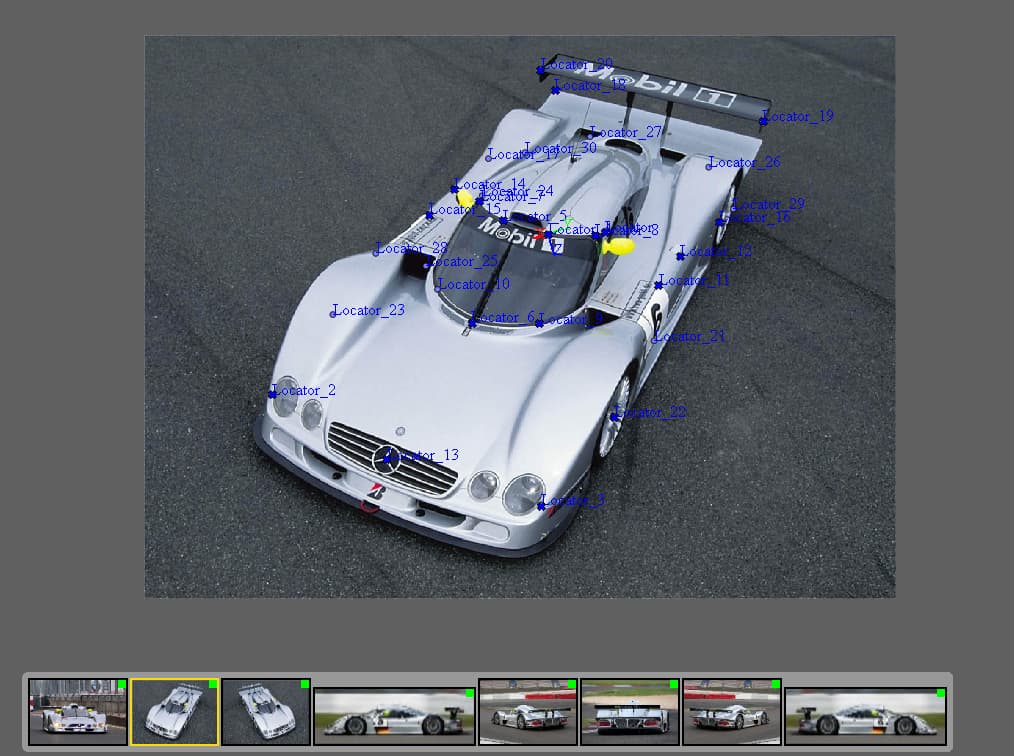1014x756 pixels.
Task: Select Locator_21 marker near the side number
Action: [655, 340]
